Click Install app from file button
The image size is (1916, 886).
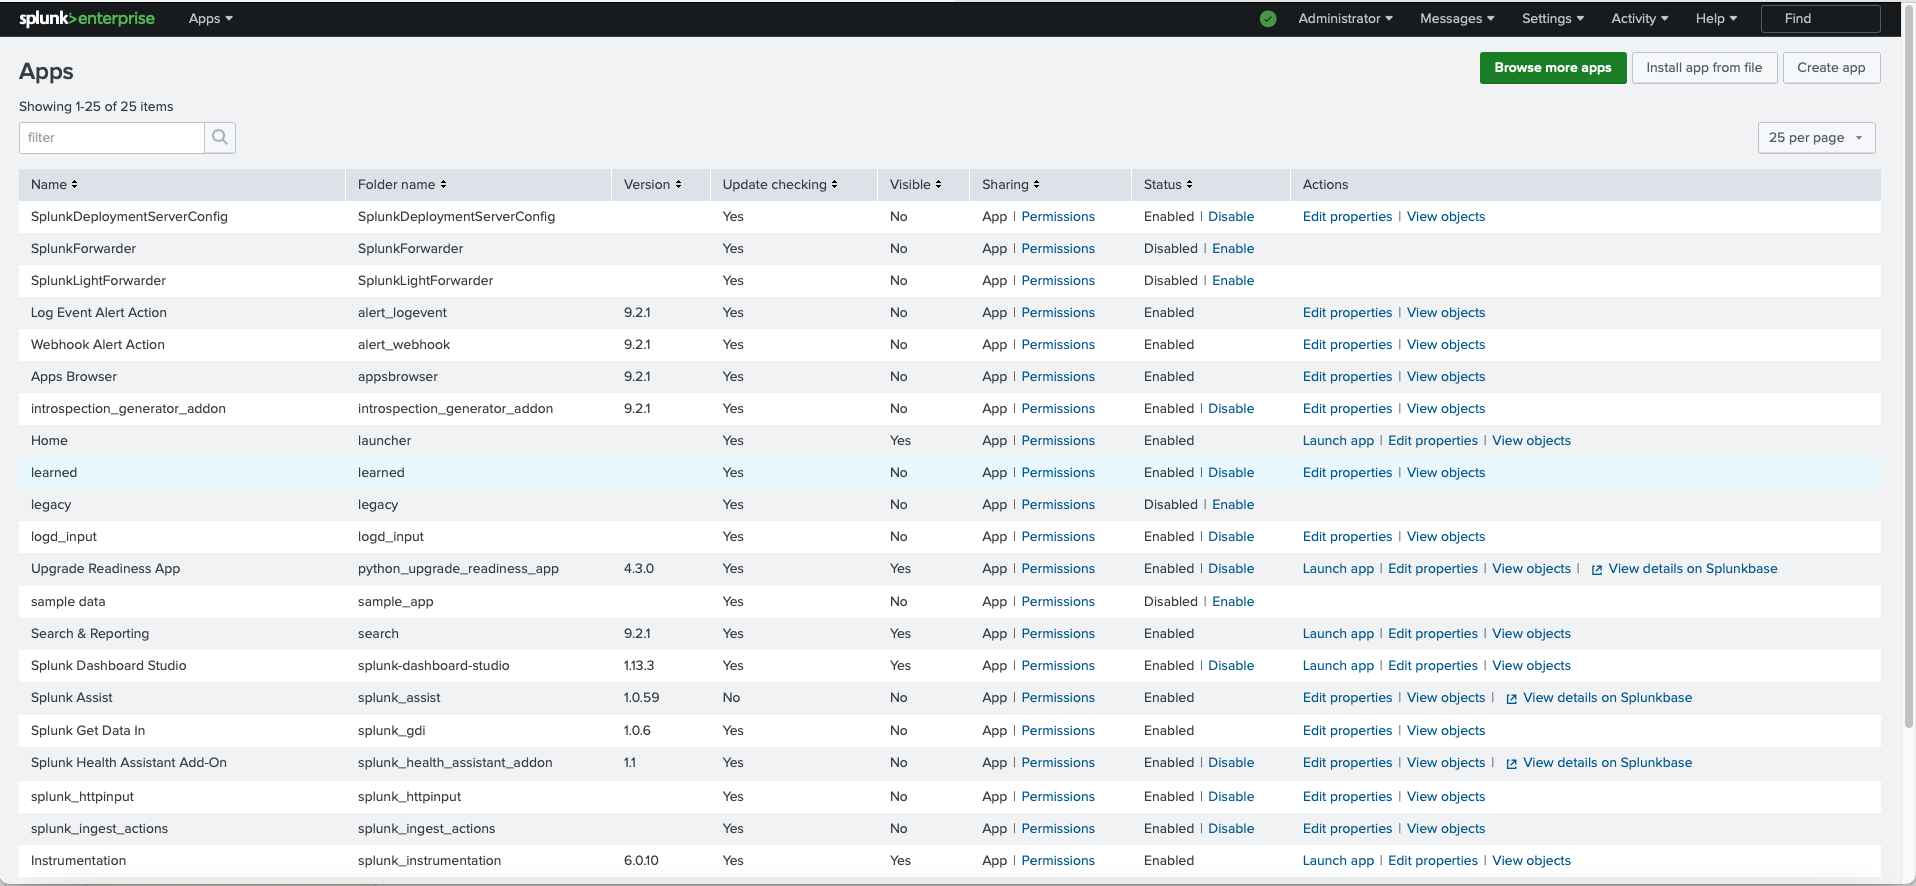[1704, 68]
